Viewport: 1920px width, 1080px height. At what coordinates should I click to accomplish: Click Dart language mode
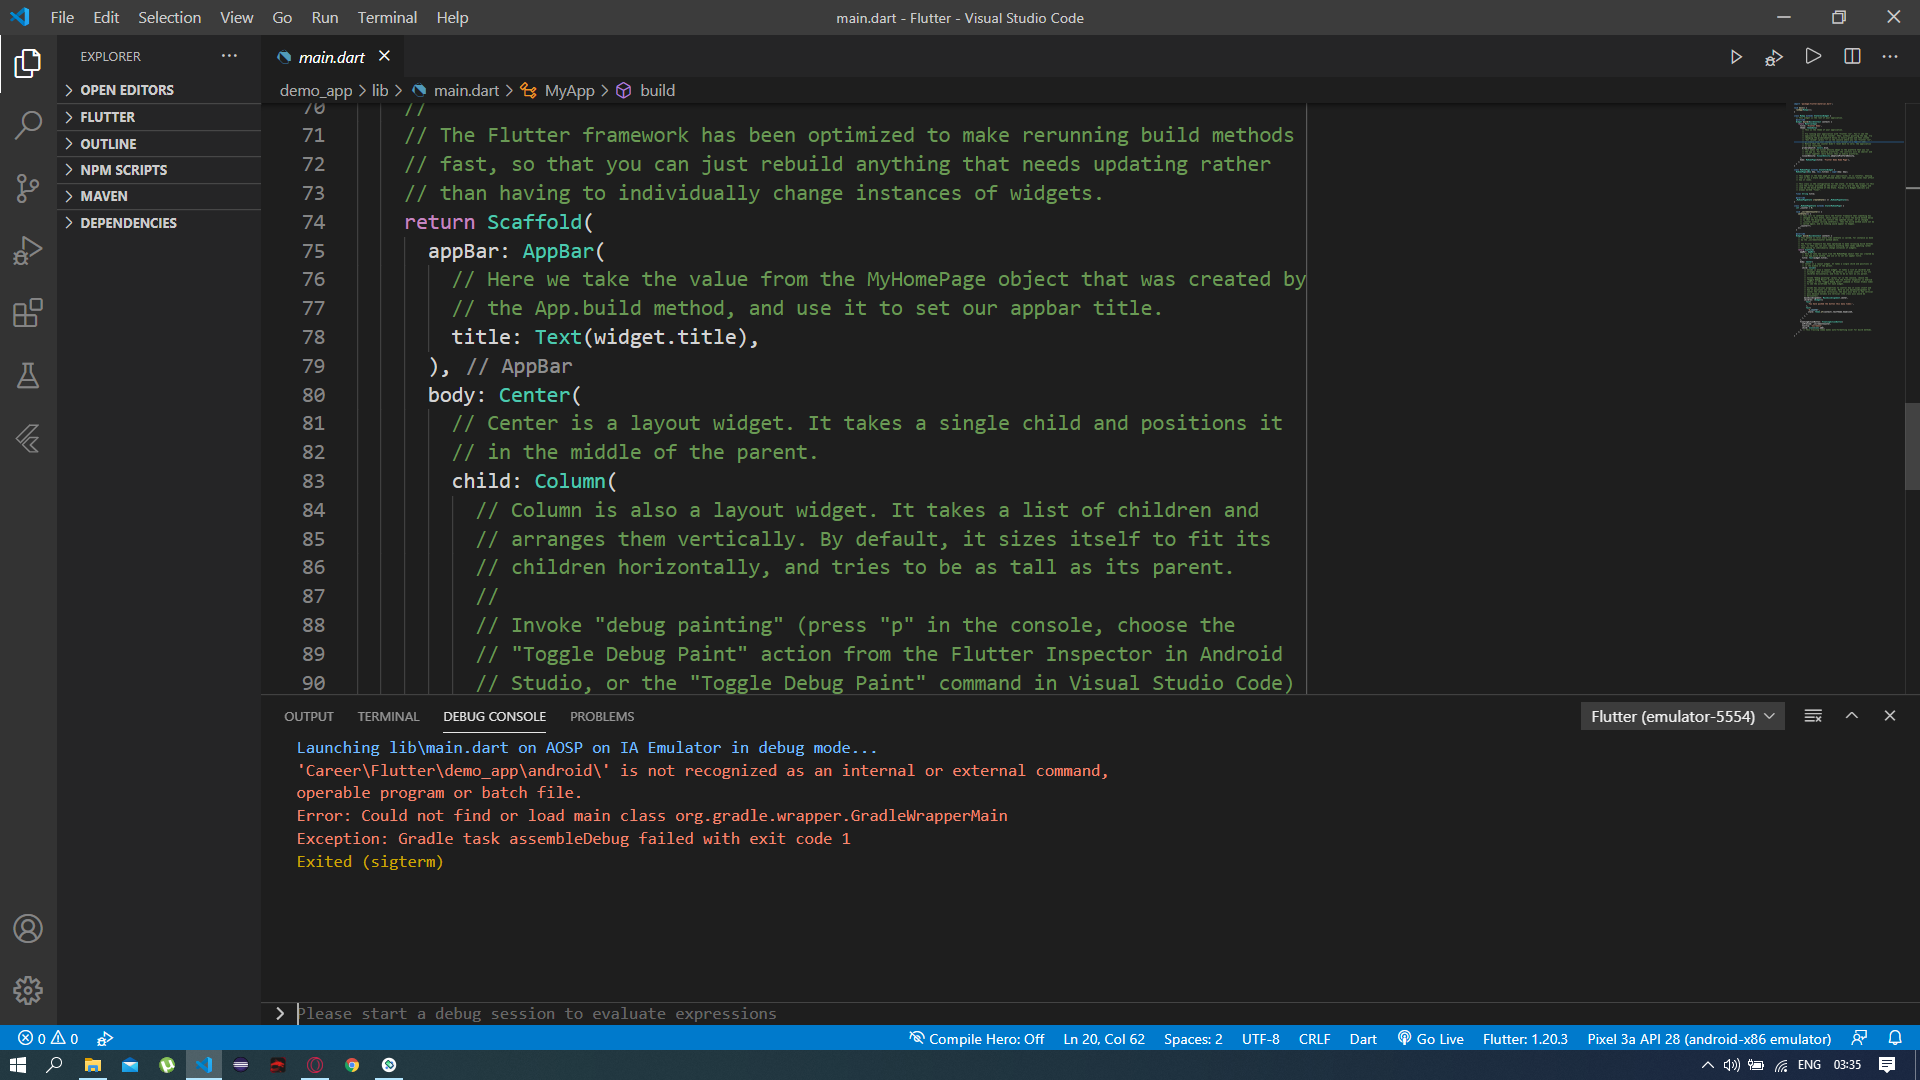coord(1363,1038)
